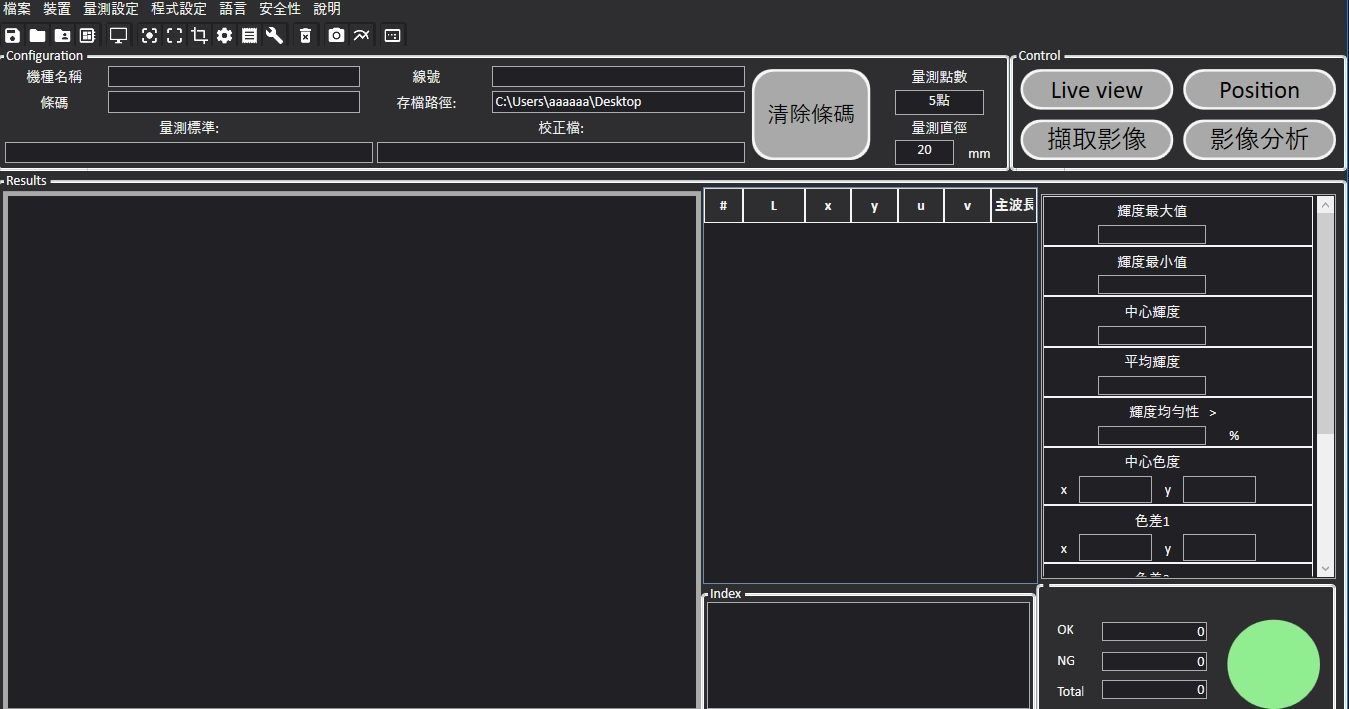Click the results panel scroll down arrow

tap(1326, 568)
